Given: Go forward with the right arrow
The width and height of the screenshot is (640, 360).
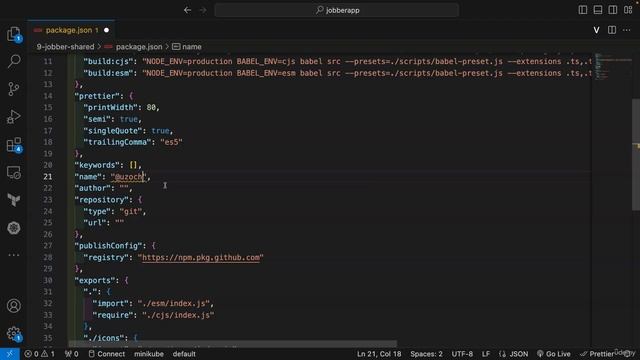Looking at the screenshot, I should [x=203, y=10].
